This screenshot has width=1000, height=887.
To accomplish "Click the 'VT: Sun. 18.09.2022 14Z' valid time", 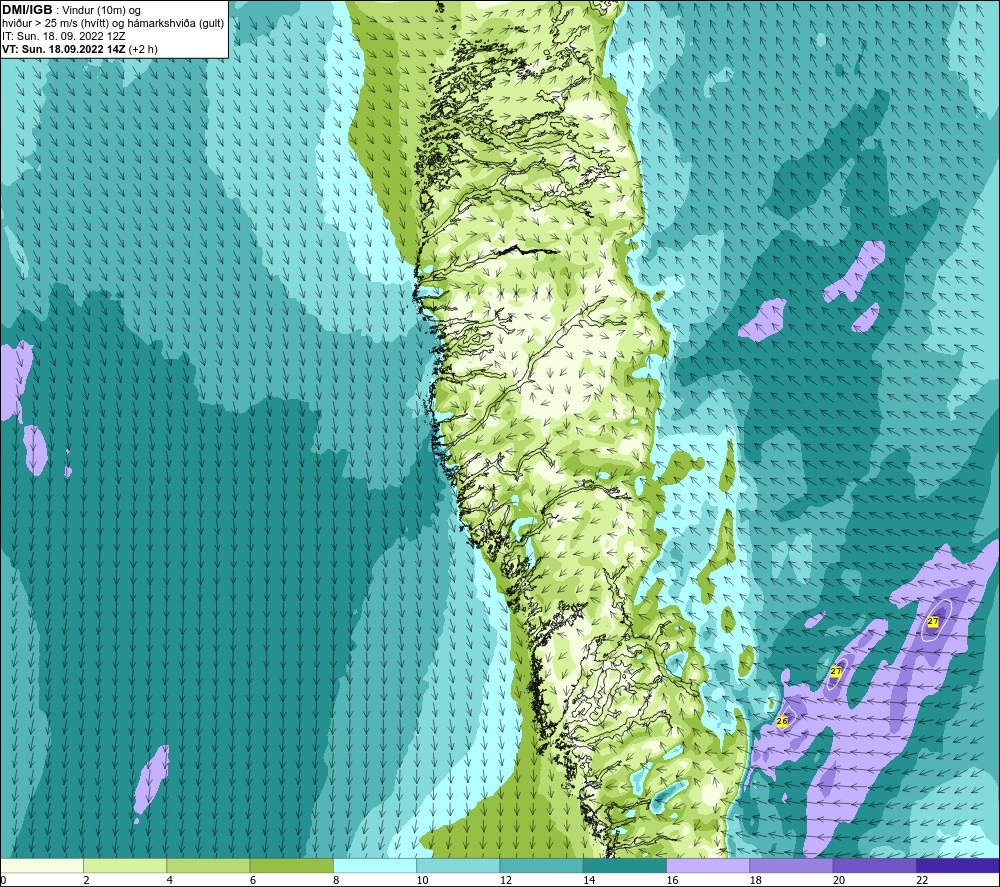I will [x=64, y=49].
